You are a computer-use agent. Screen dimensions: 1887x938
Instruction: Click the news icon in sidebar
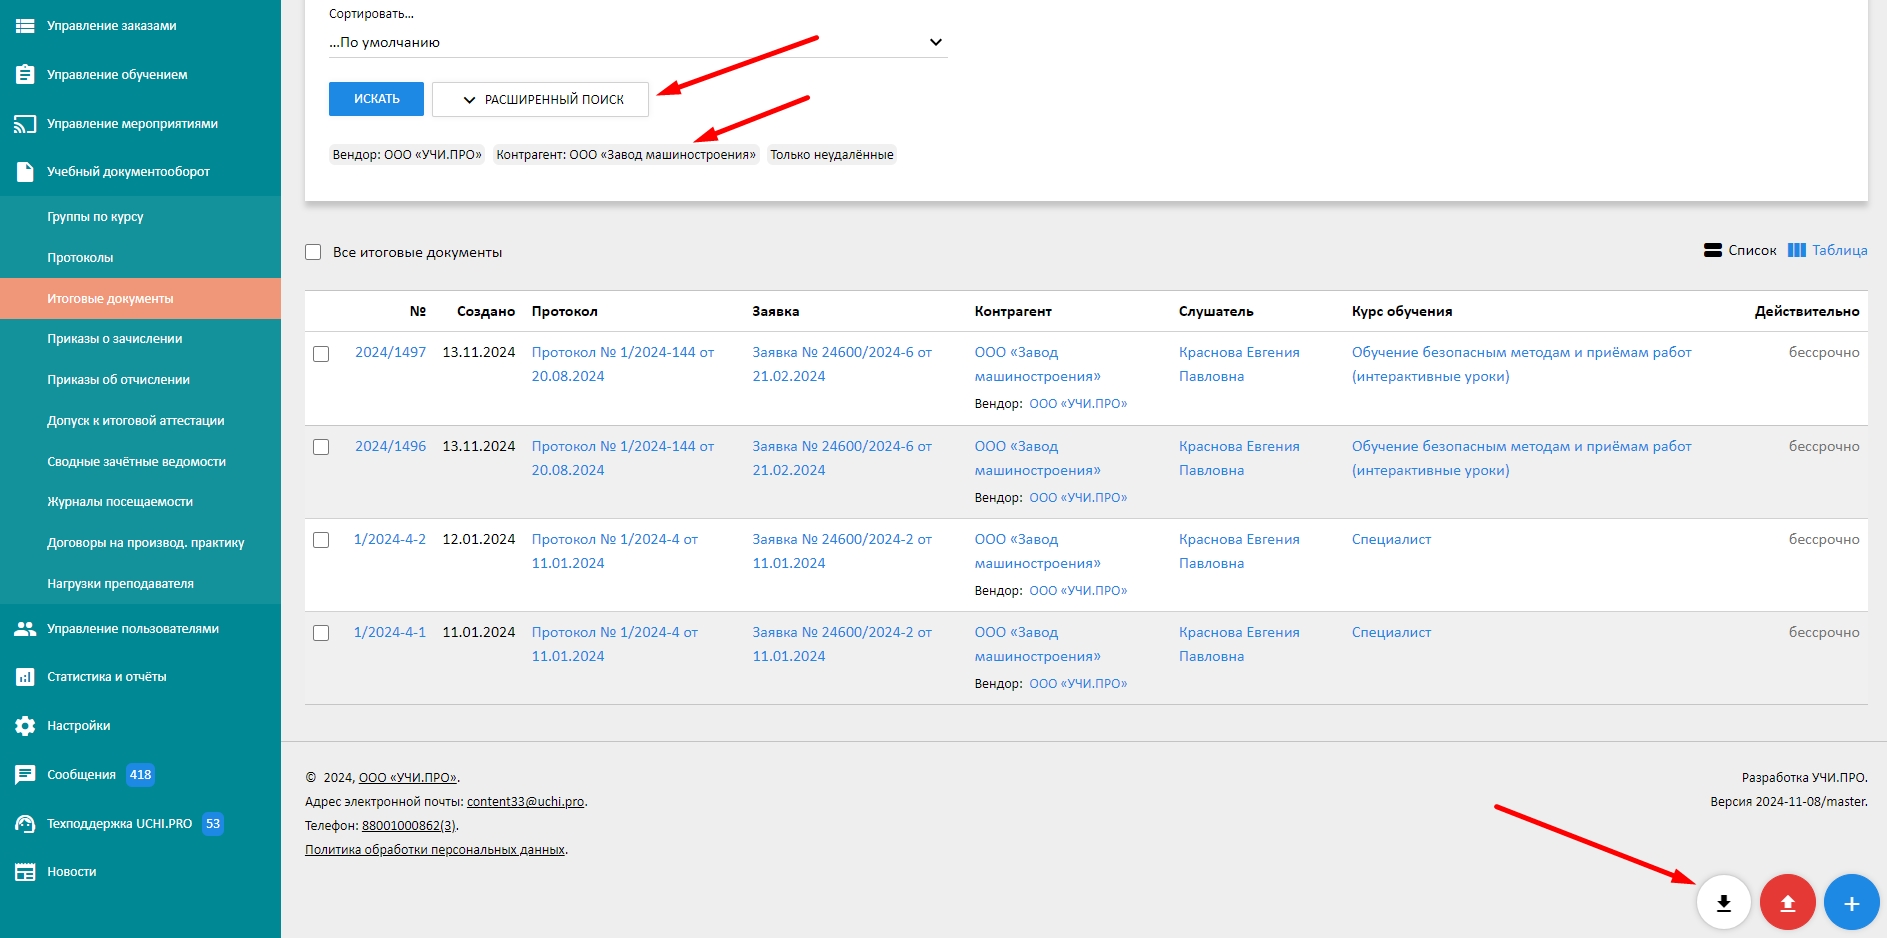pyautogui.click(x=25, y=872)
